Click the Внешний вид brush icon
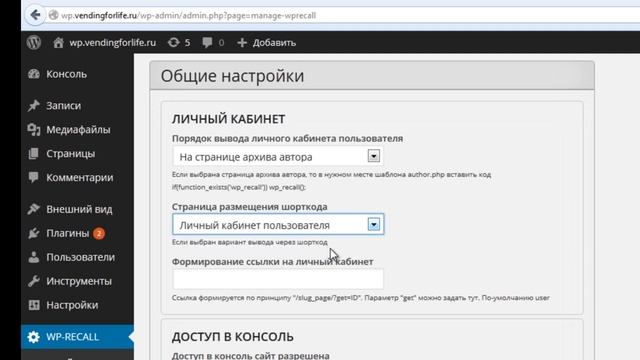640x360 pixels. 34,209
